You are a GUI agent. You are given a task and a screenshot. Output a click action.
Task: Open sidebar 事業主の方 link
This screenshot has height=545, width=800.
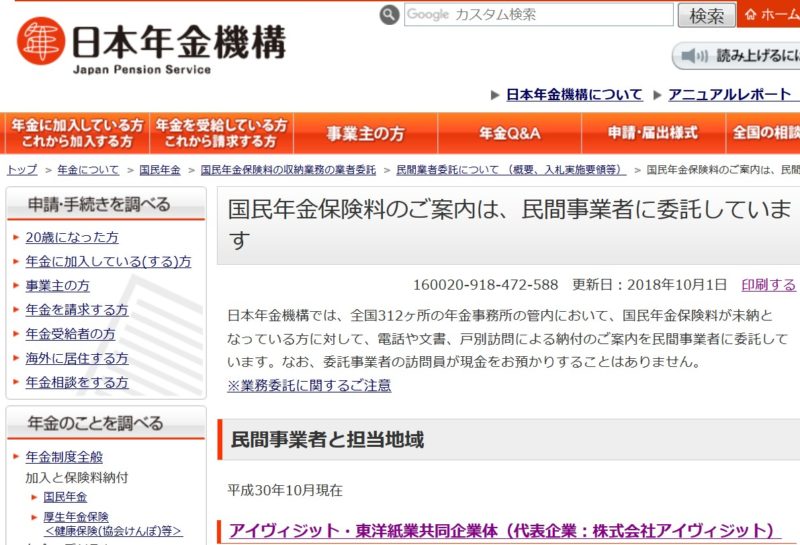(x=58, y=286)
